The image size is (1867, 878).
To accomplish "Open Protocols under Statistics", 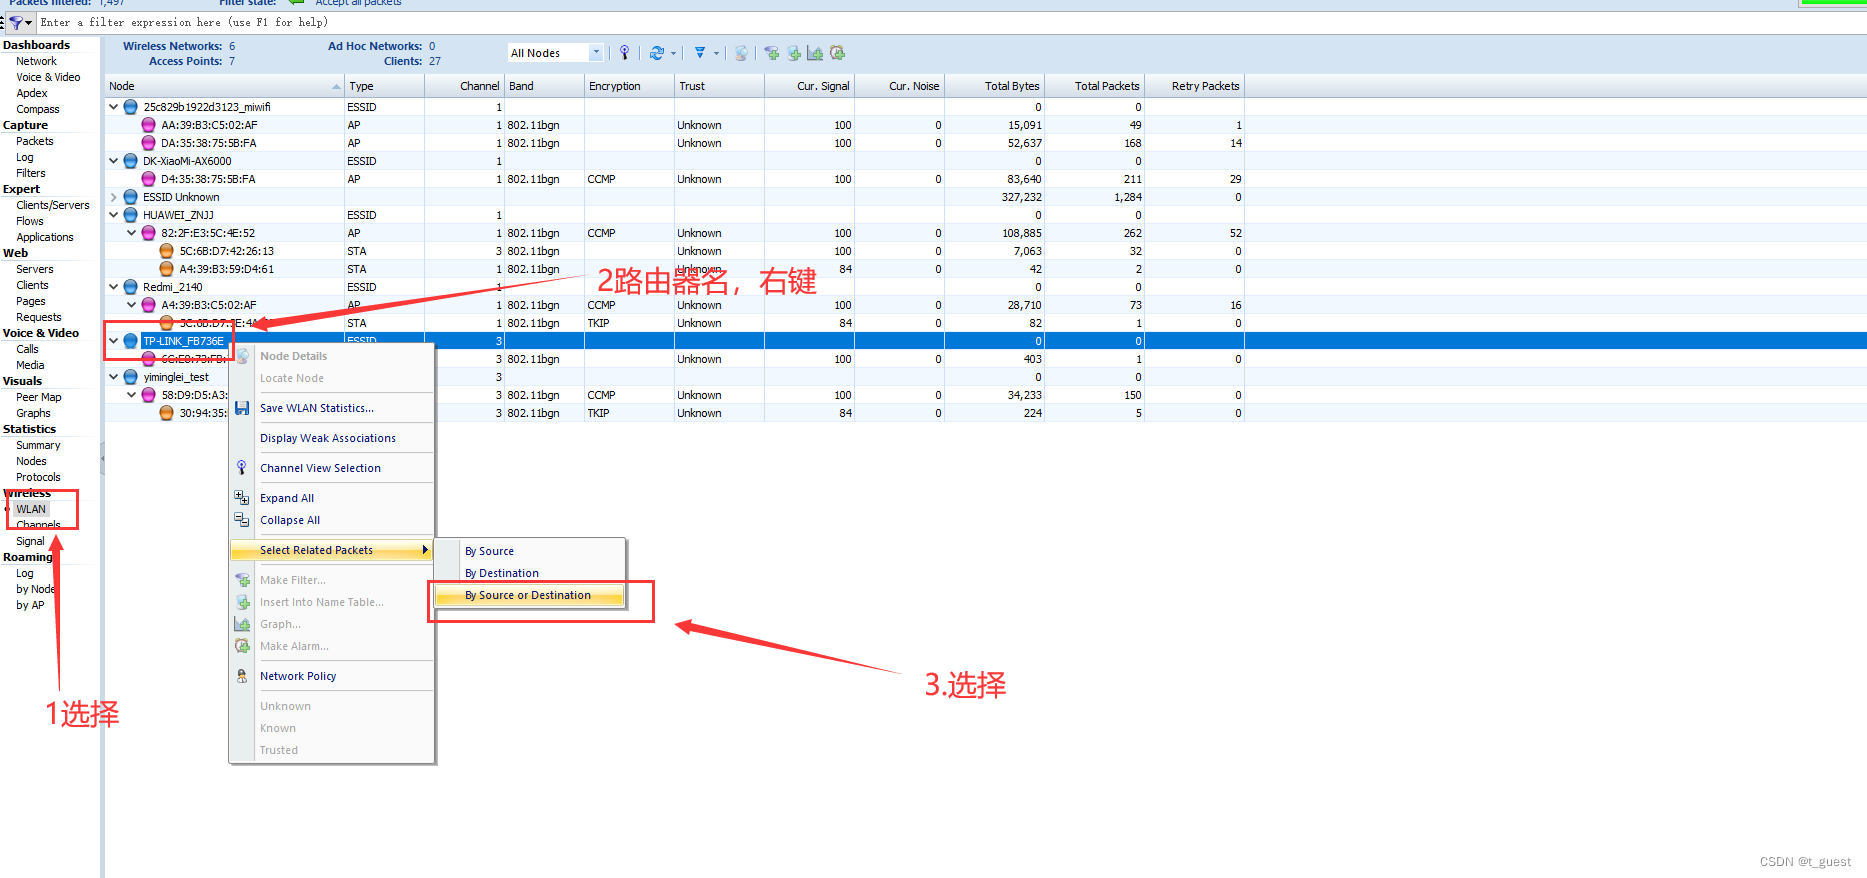I will (38, 477).
